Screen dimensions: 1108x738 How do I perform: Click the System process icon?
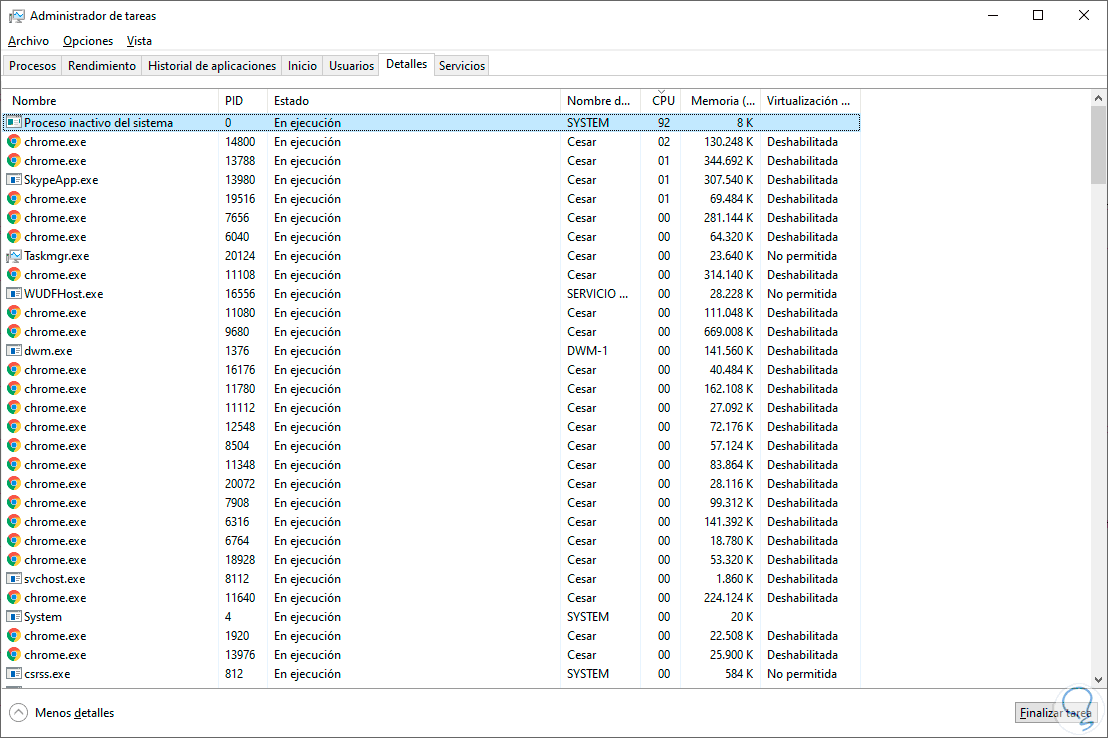[13, 616]
